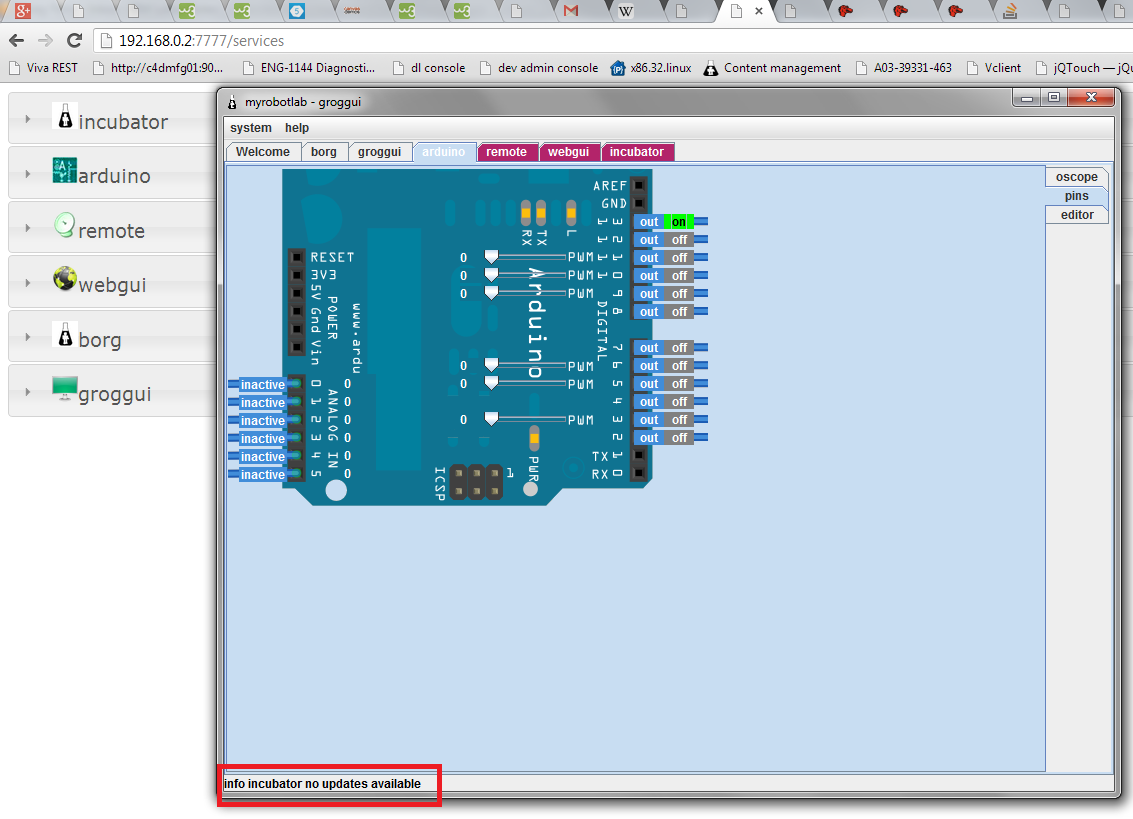Open the x86.32.linux bookmark
The image size is (1133, 819).
[x=651, y=68]
